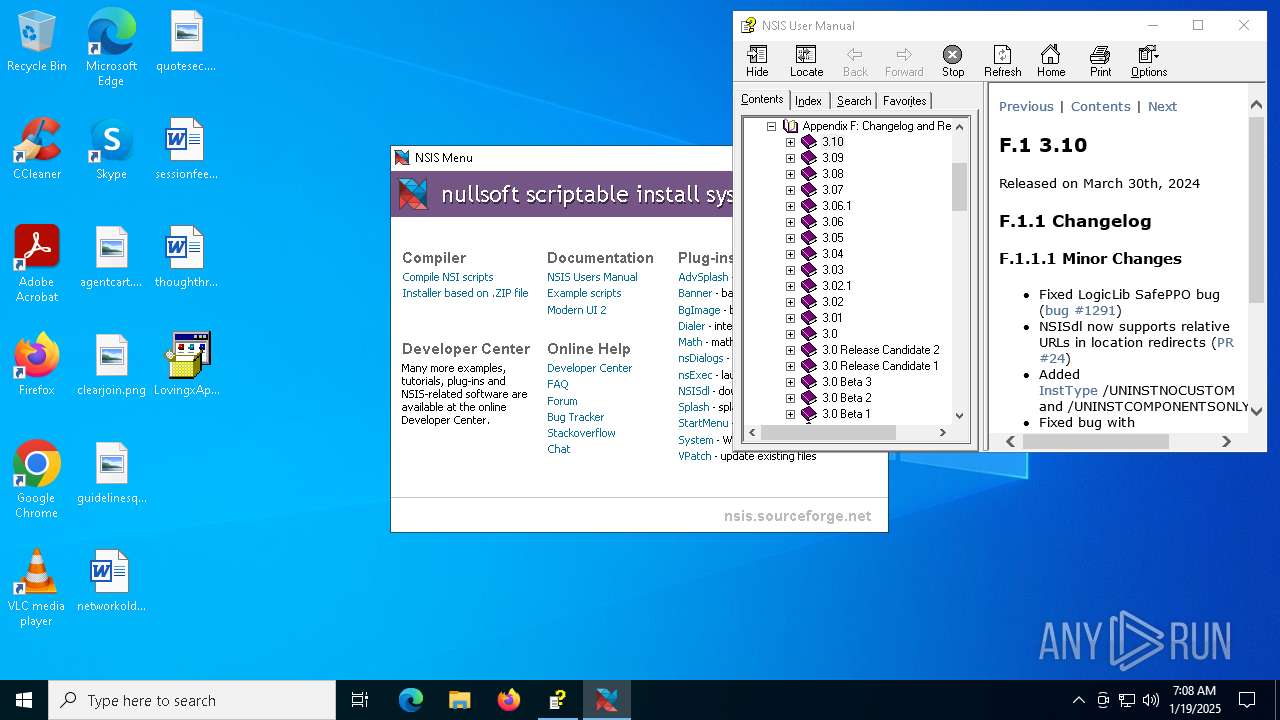Expand the 3.06.1 tree node
1280x720 pixels.
(790, 206)
